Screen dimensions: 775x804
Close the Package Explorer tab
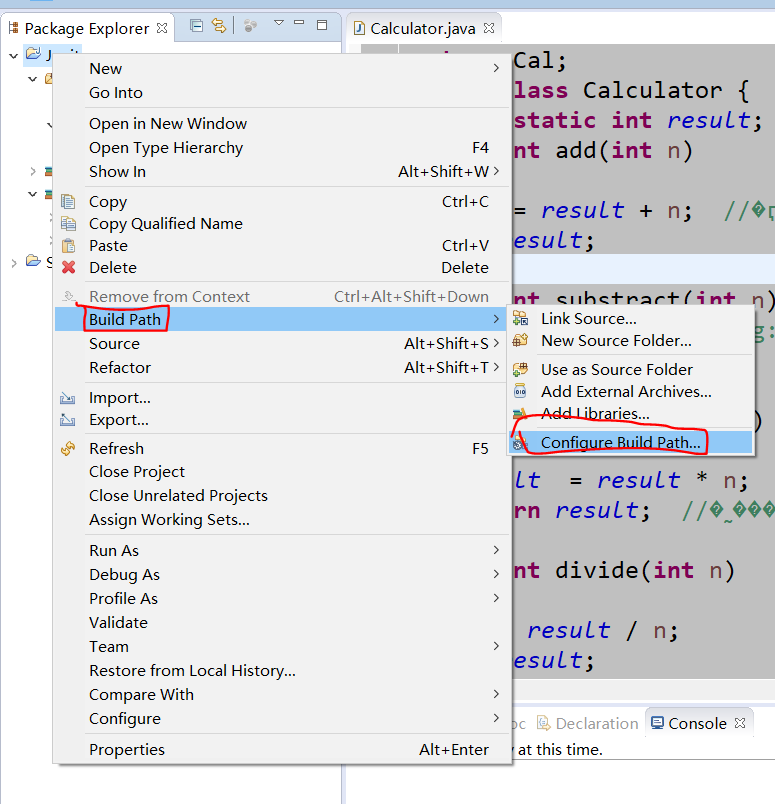162,28
